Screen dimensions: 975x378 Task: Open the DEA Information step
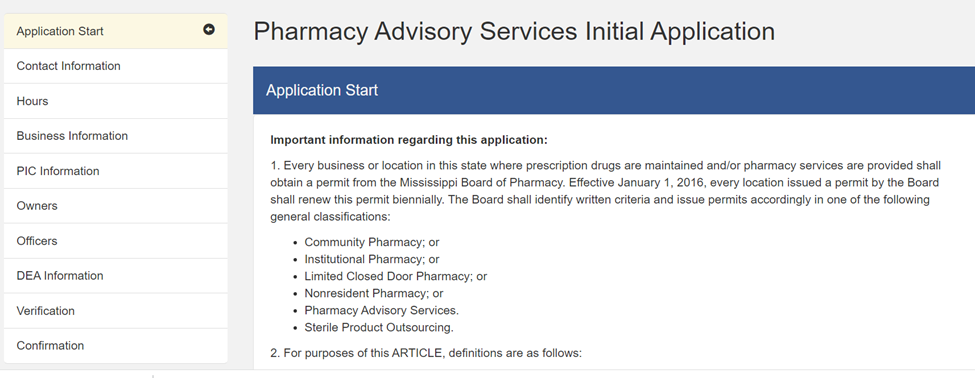coord(116,275)
